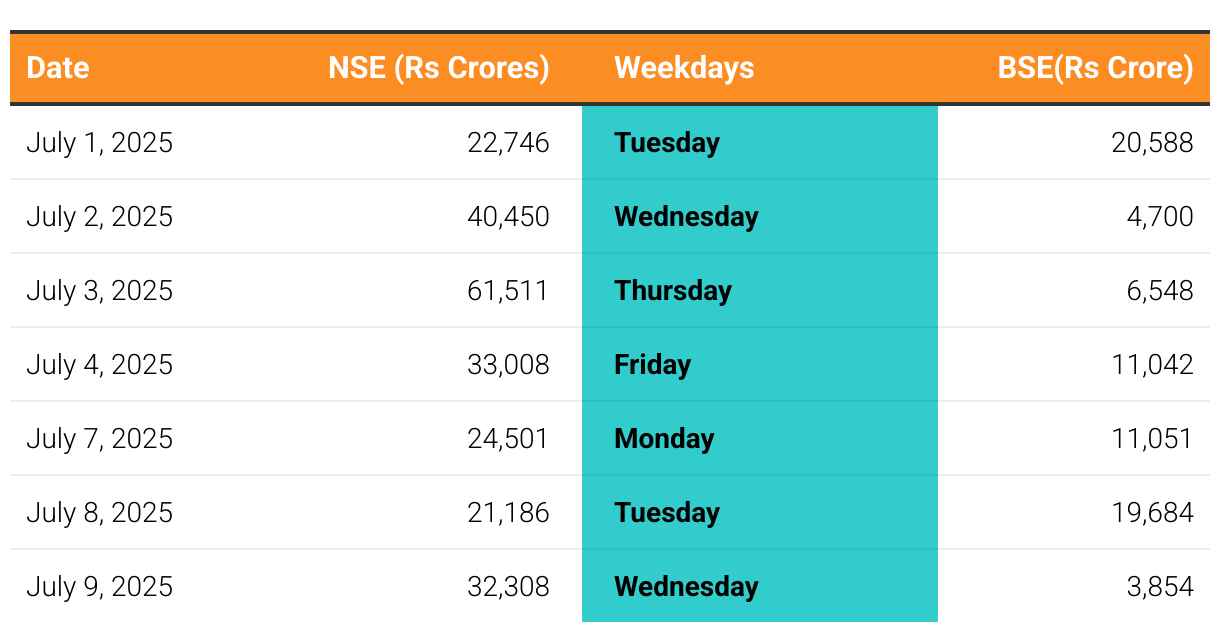This screenshot has height=632, width=1220.
Task: Select the NSE value 40,450
Action: 508,217
